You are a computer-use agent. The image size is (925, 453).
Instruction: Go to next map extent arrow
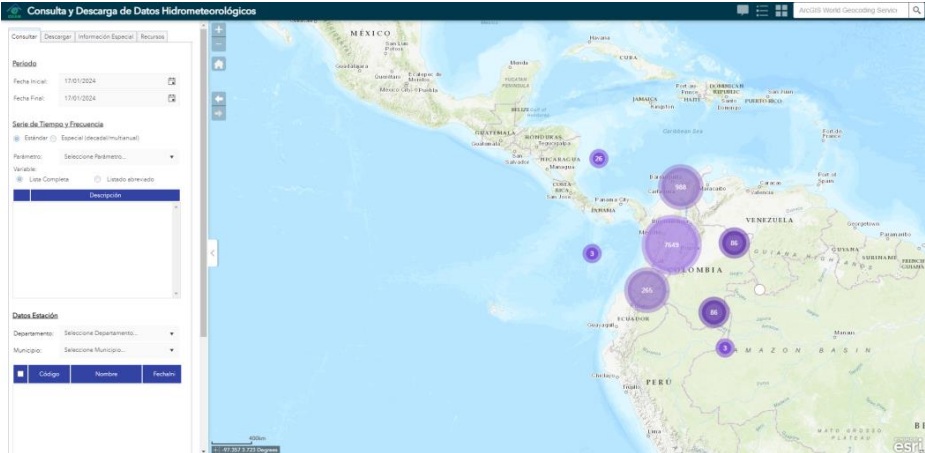point(218,113)
